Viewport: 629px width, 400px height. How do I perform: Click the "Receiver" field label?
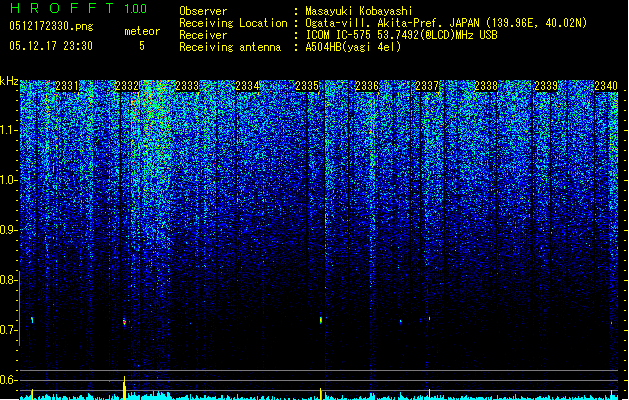click(x=203, y=35)
